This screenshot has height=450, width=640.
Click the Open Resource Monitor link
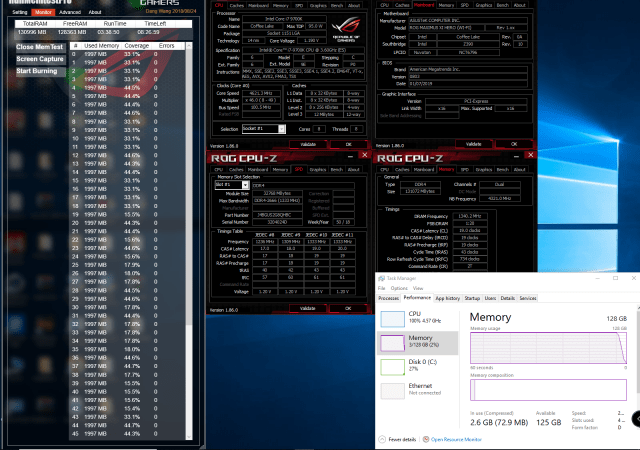point(456,439)
